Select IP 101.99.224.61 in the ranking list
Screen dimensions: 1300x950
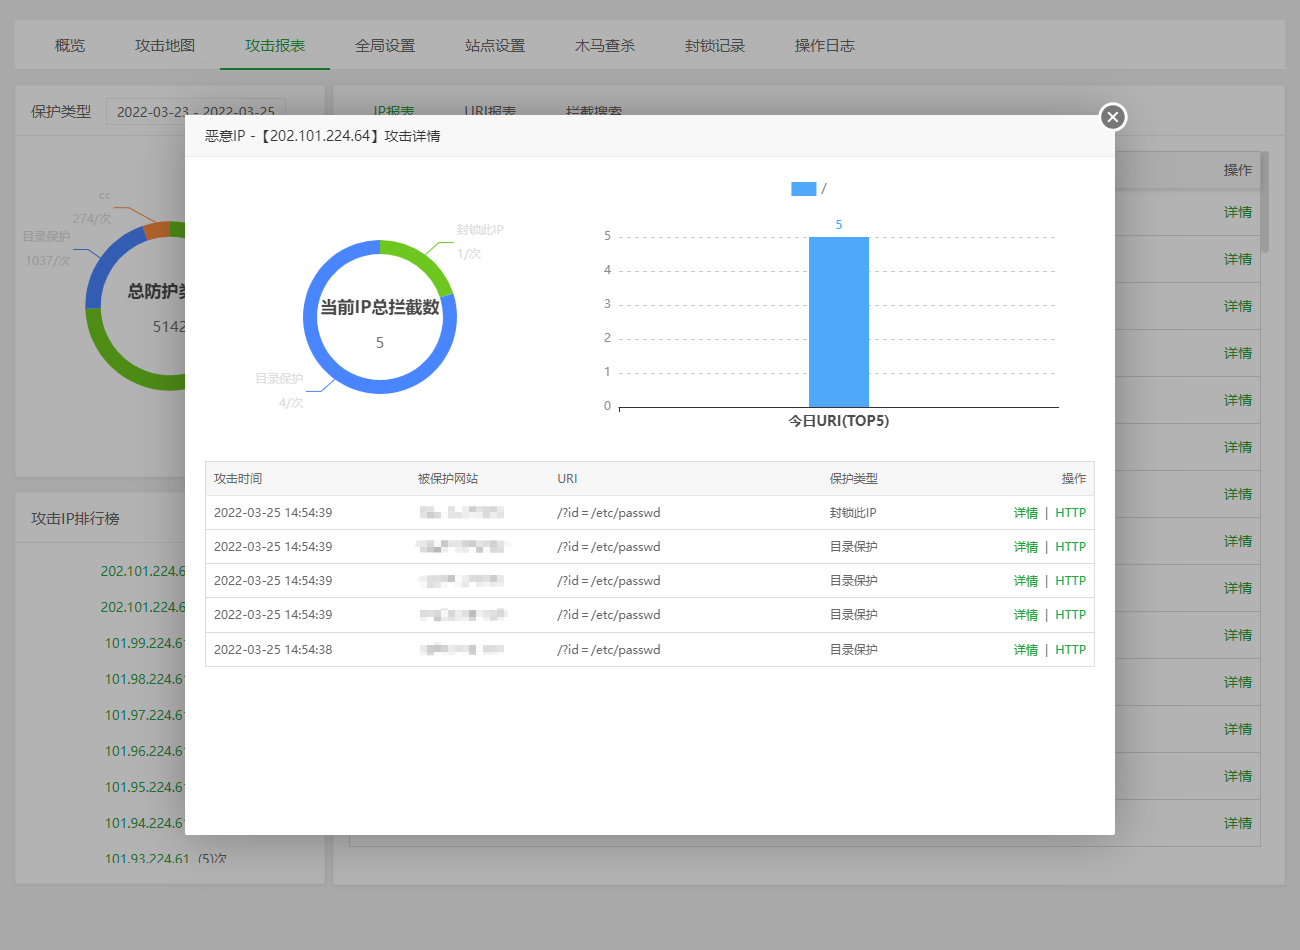pyautogui.click(x=145, y=643)
